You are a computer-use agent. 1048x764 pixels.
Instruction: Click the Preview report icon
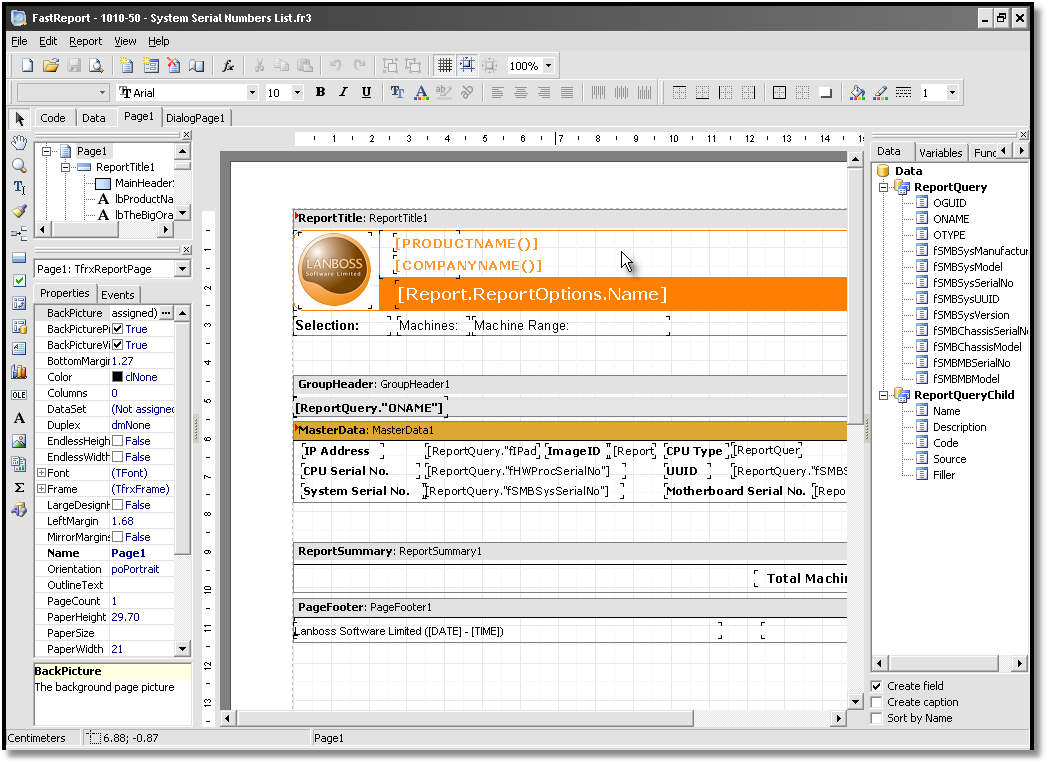pos(96,66)
